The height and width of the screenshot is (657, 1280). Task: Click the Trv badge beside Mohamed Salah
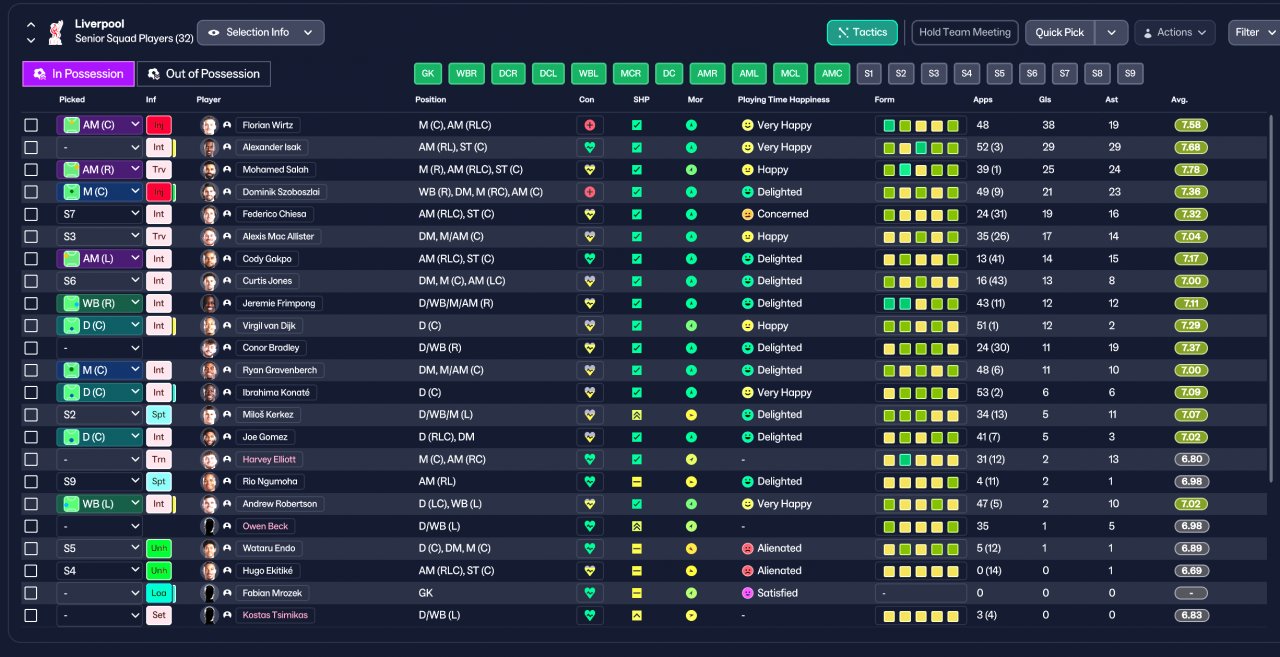[x=159, y=170]
